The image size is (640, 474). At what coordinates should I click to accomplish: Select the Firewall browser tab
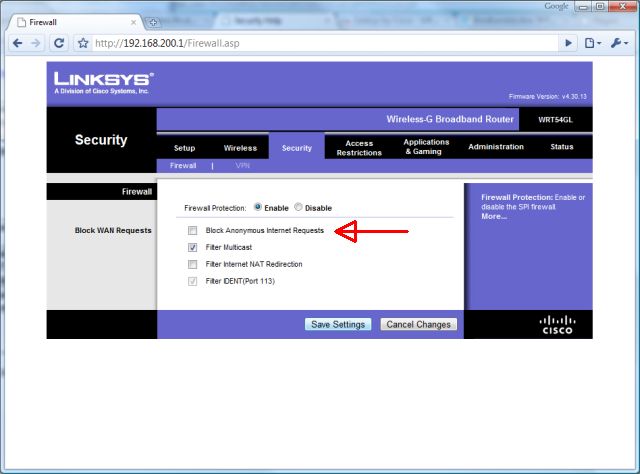click(x=76, y=22)
